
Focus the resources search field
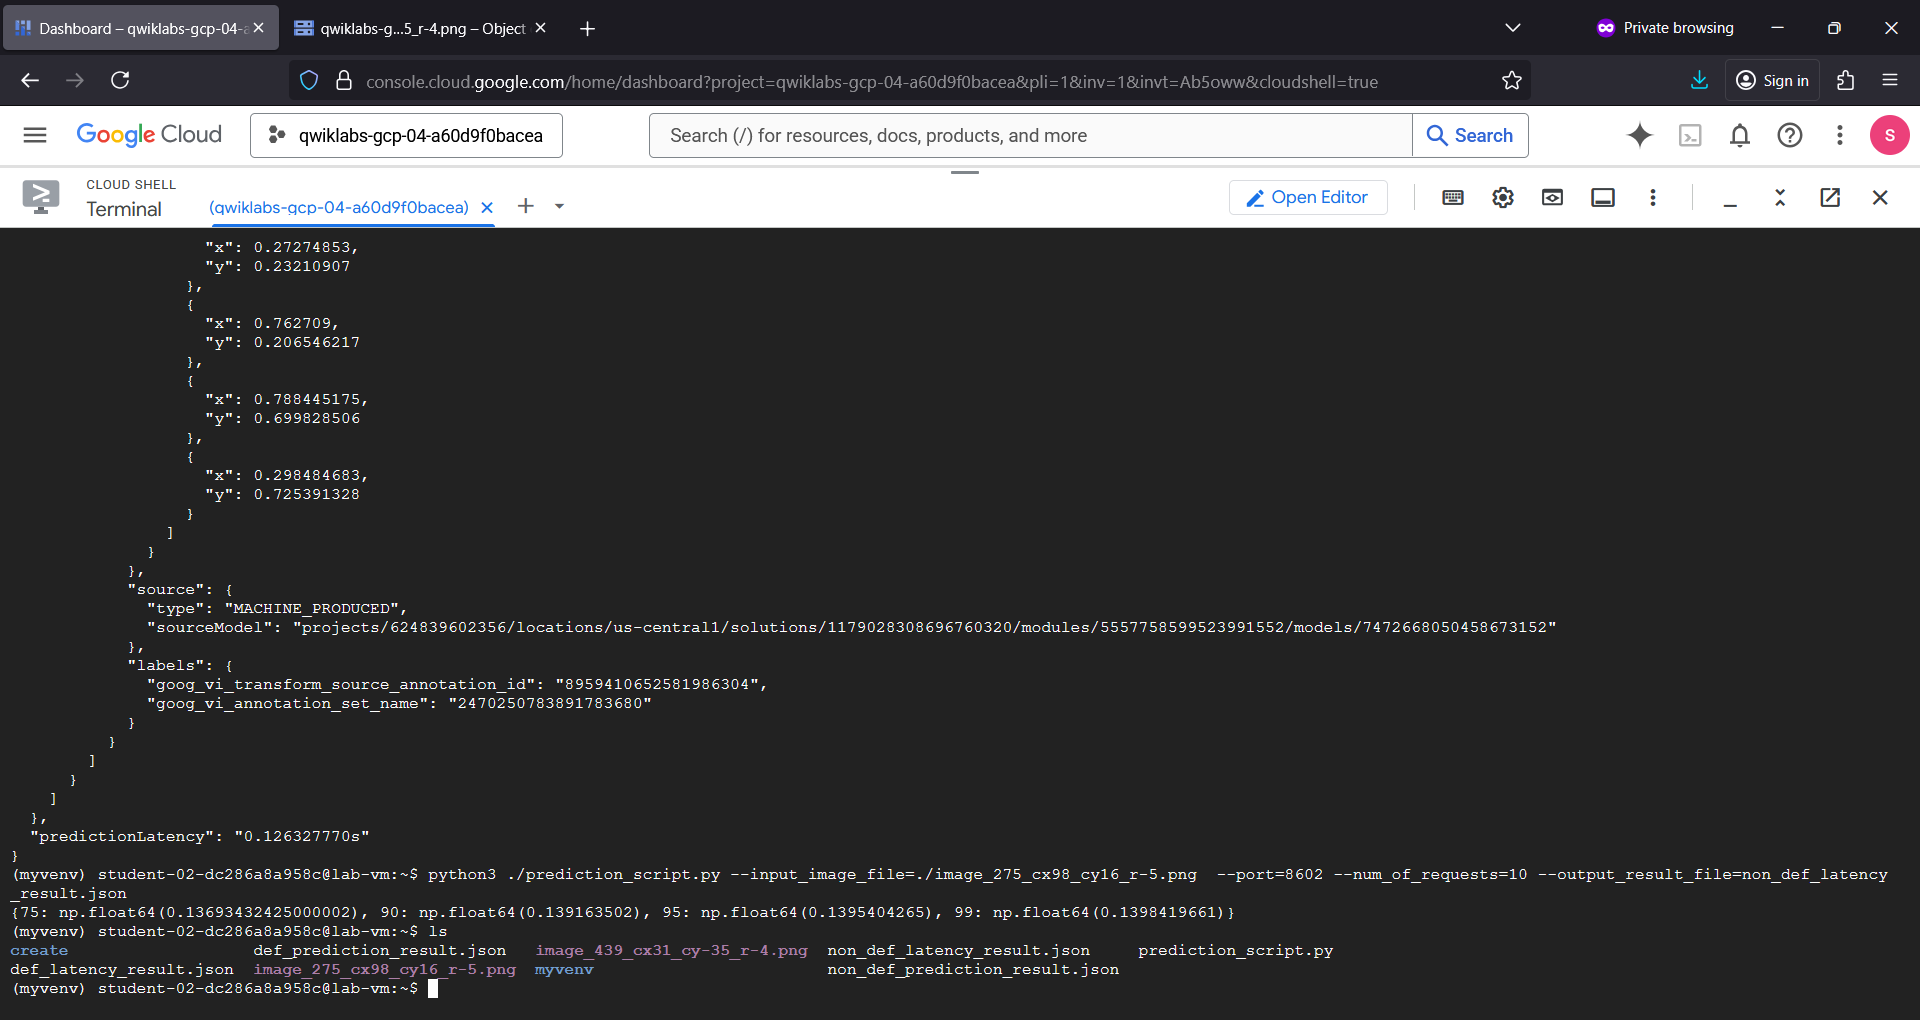pyautogui.click(x=1030, y=135)
